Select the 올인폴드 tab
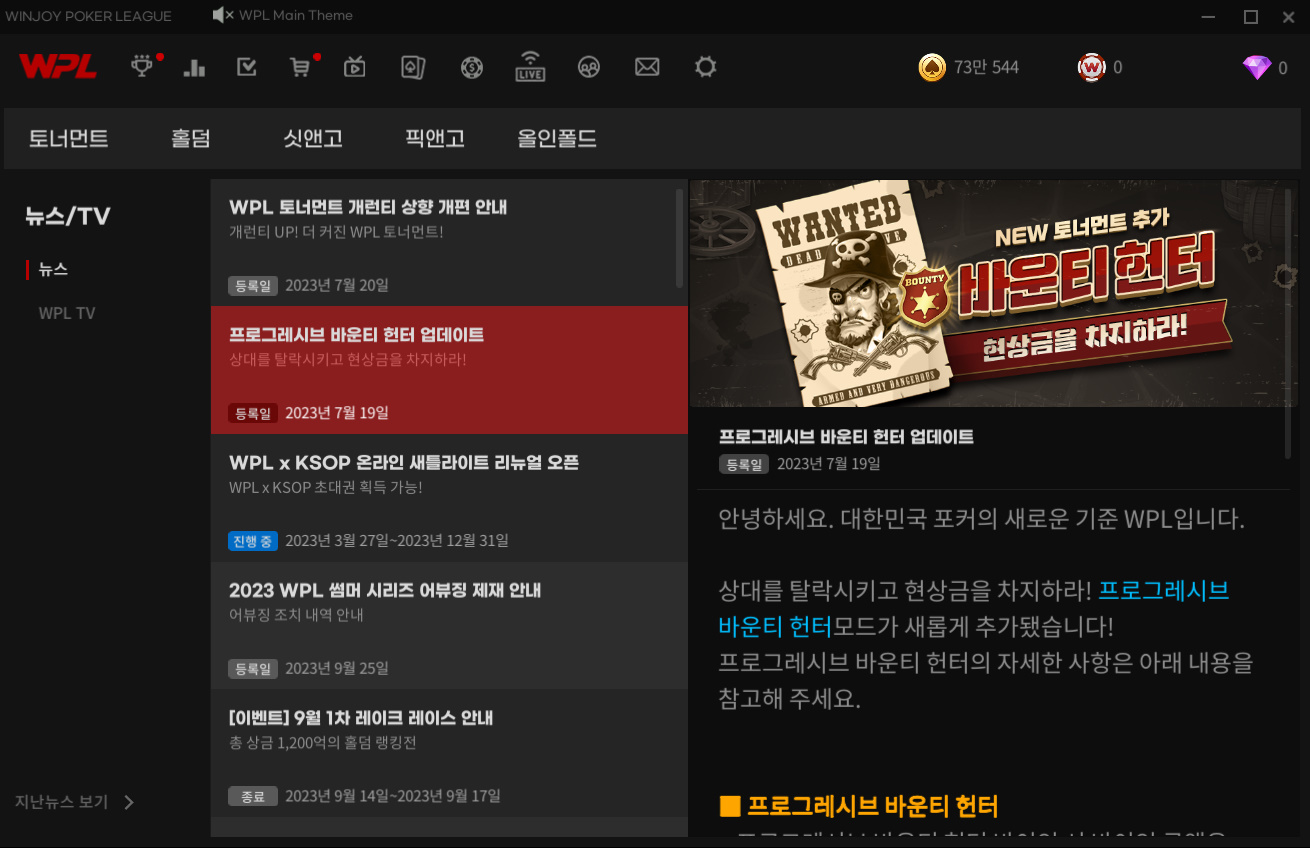The image size is (1310, 848). click(x=557, y=139)
